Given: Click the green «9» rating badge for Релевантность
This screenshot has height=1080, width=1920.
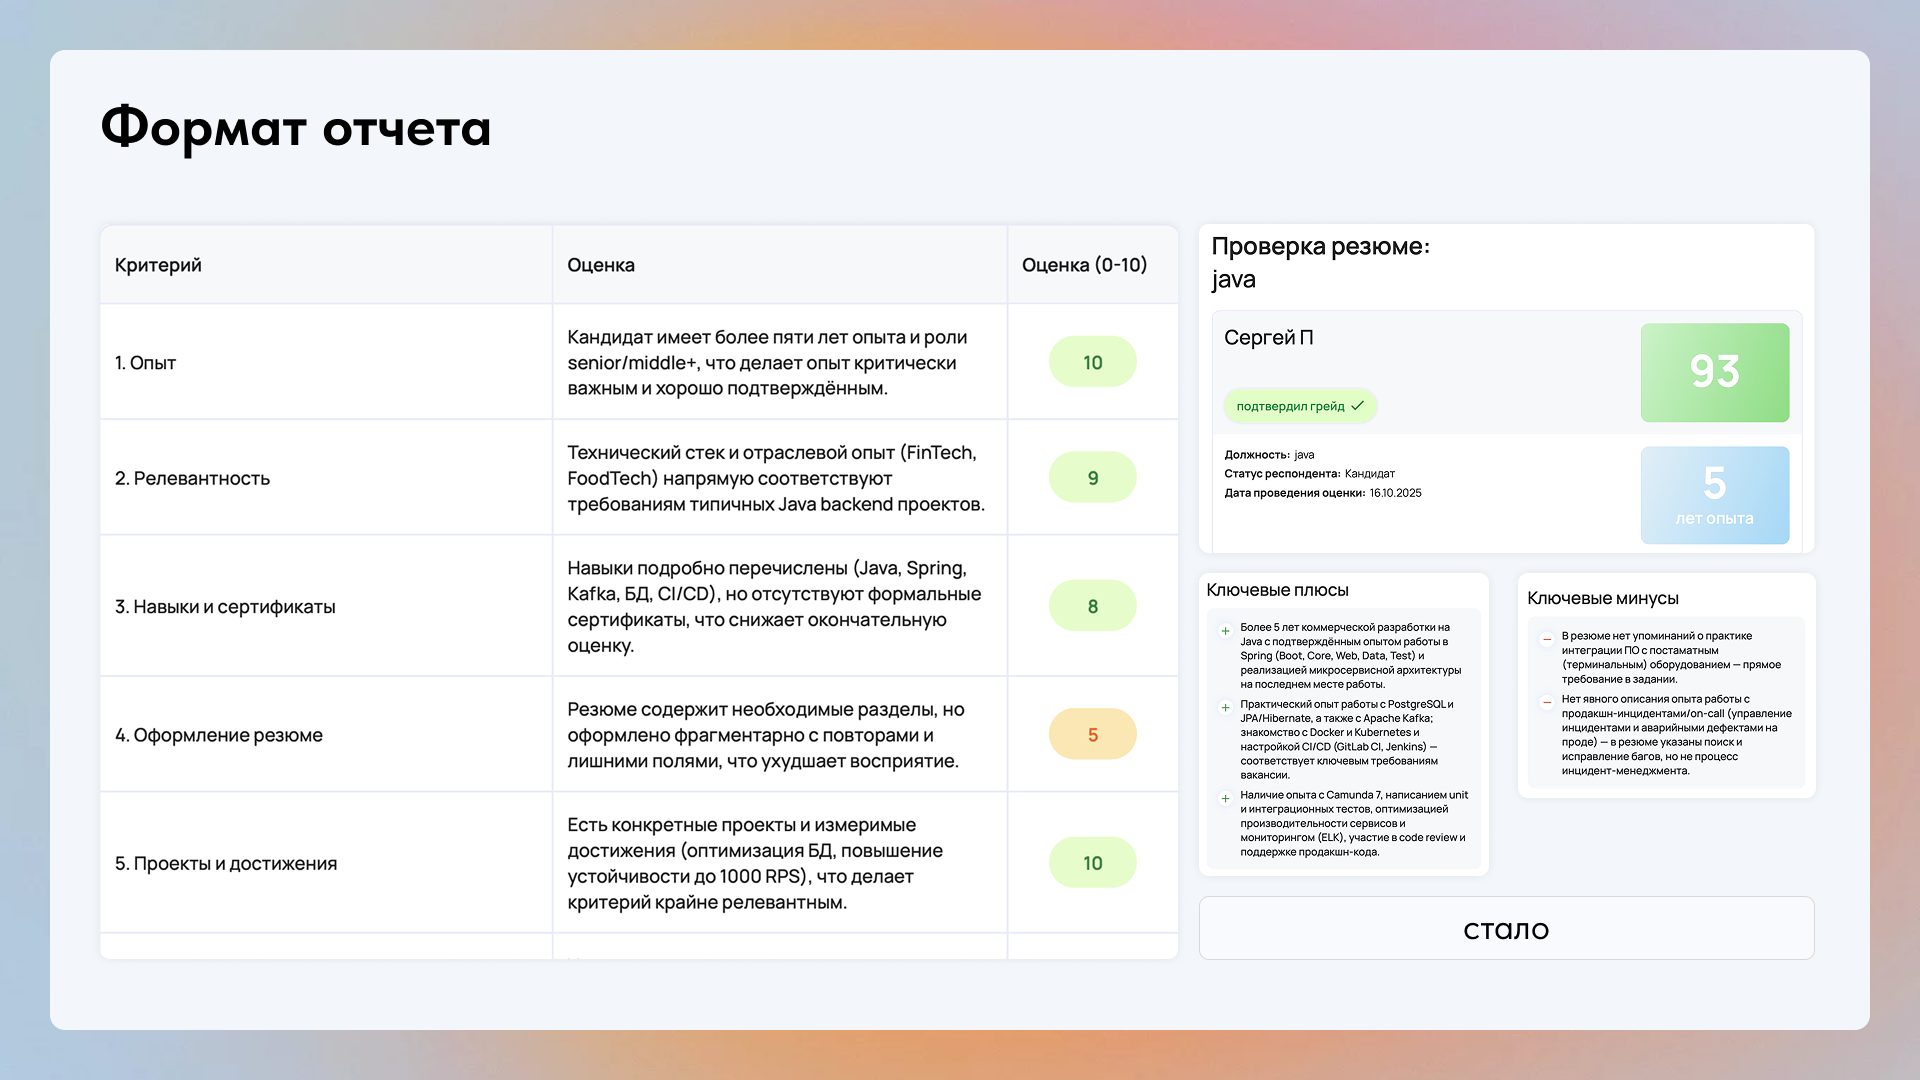Looking at the screenshot, I should pyautogui.click(x=1092, y=477).
